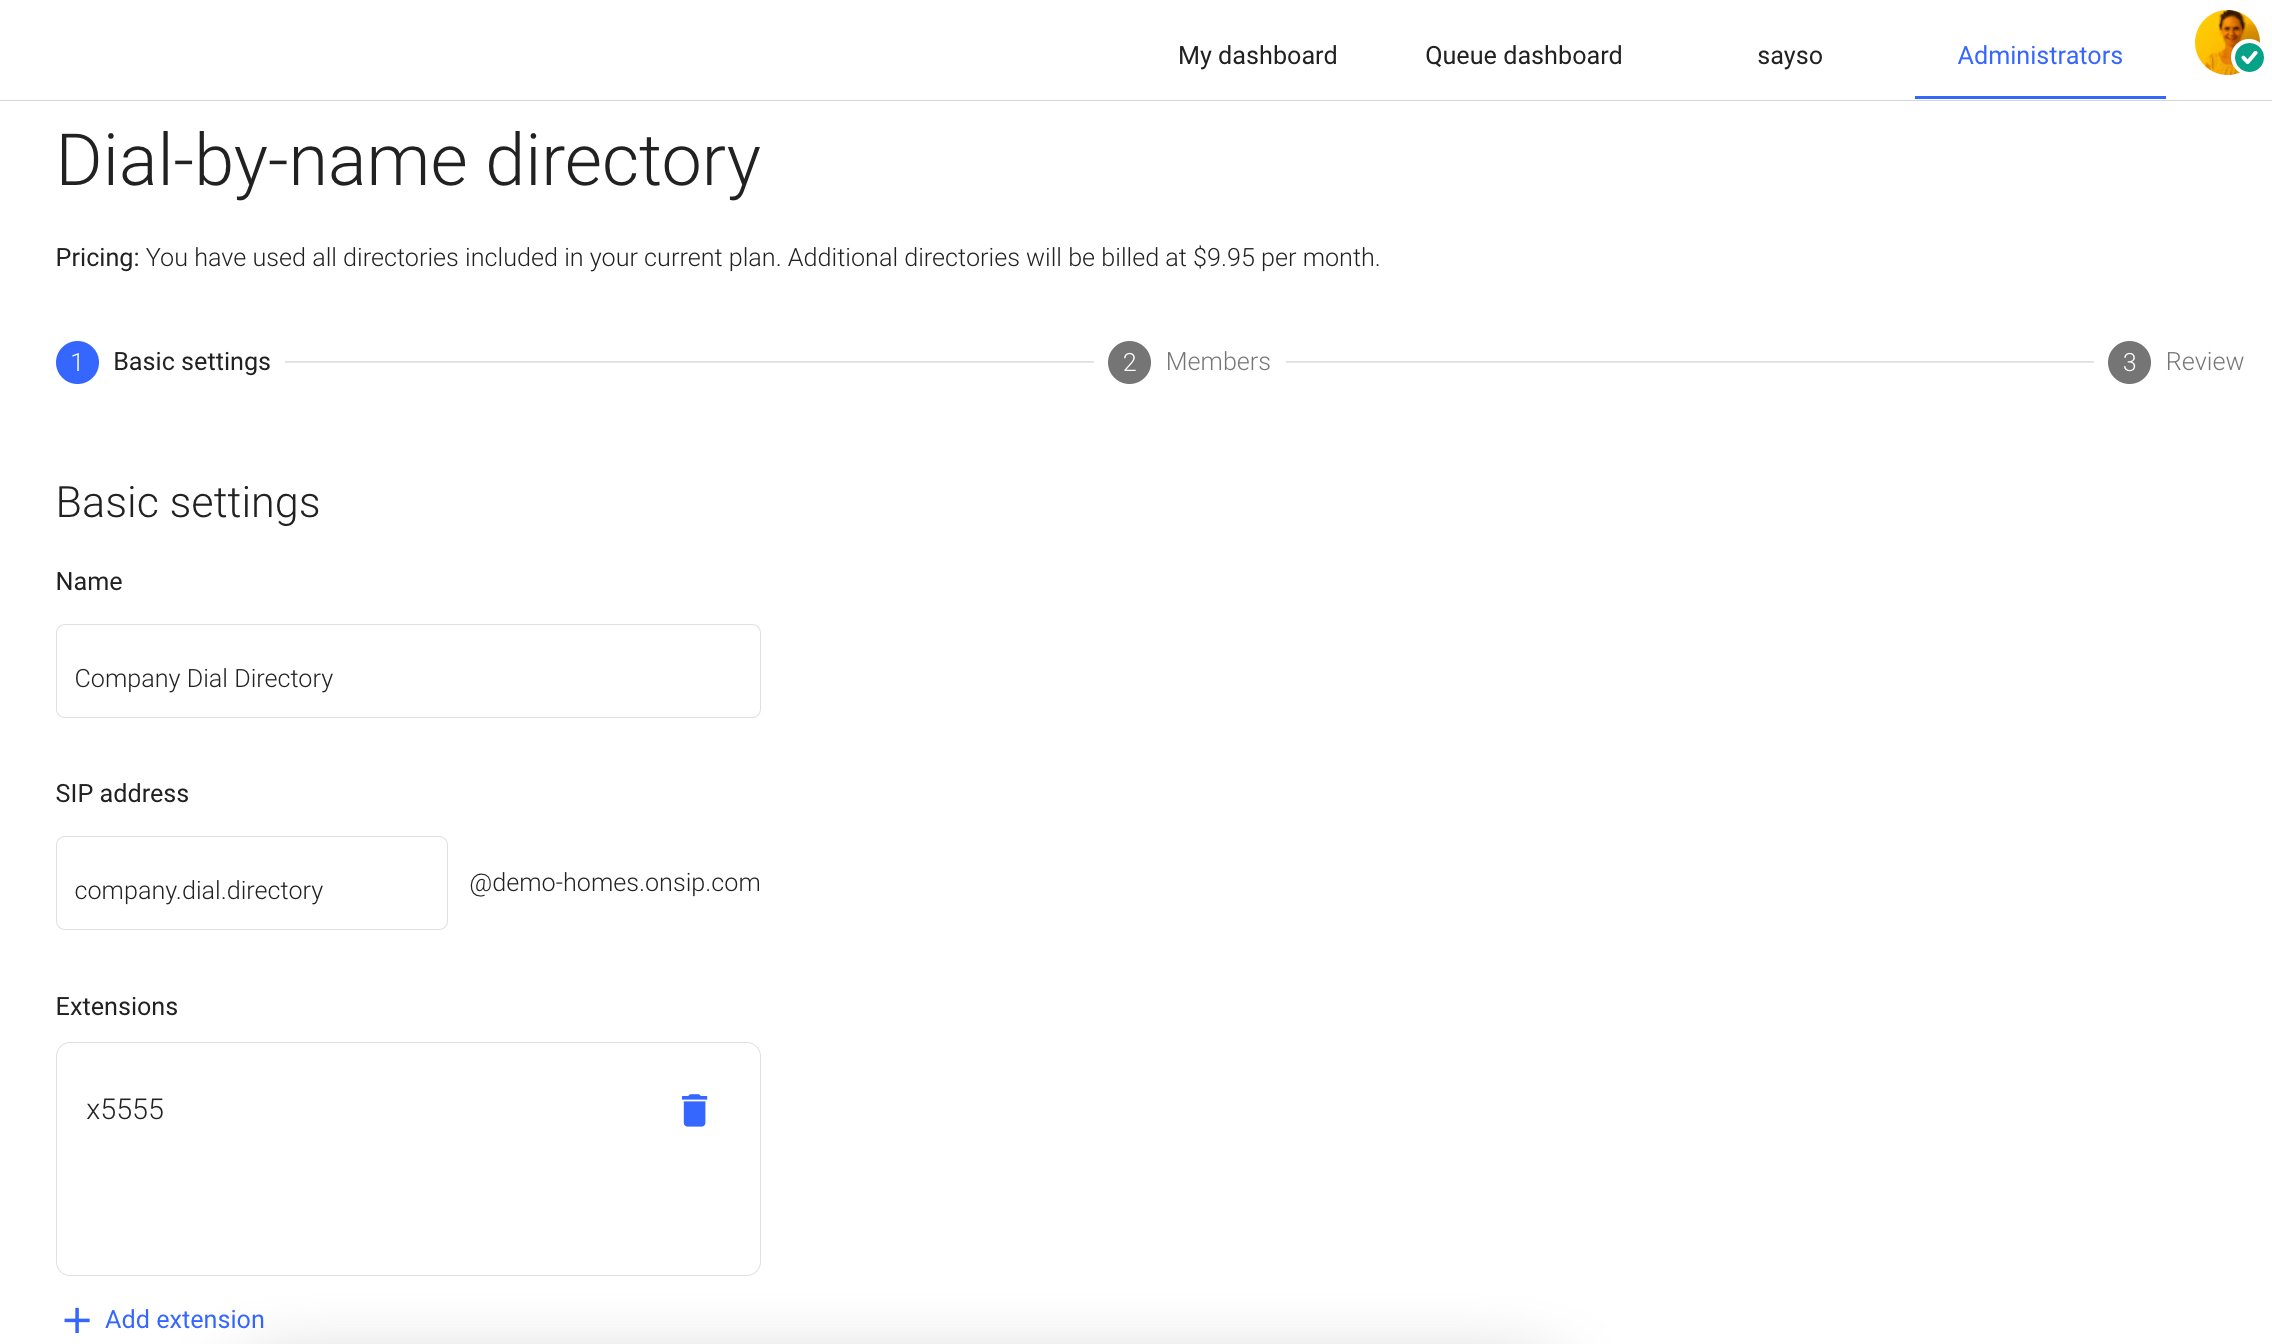Click the SIP address input field
Viewport: 2272px width, 1344px height.
point(251,884)
